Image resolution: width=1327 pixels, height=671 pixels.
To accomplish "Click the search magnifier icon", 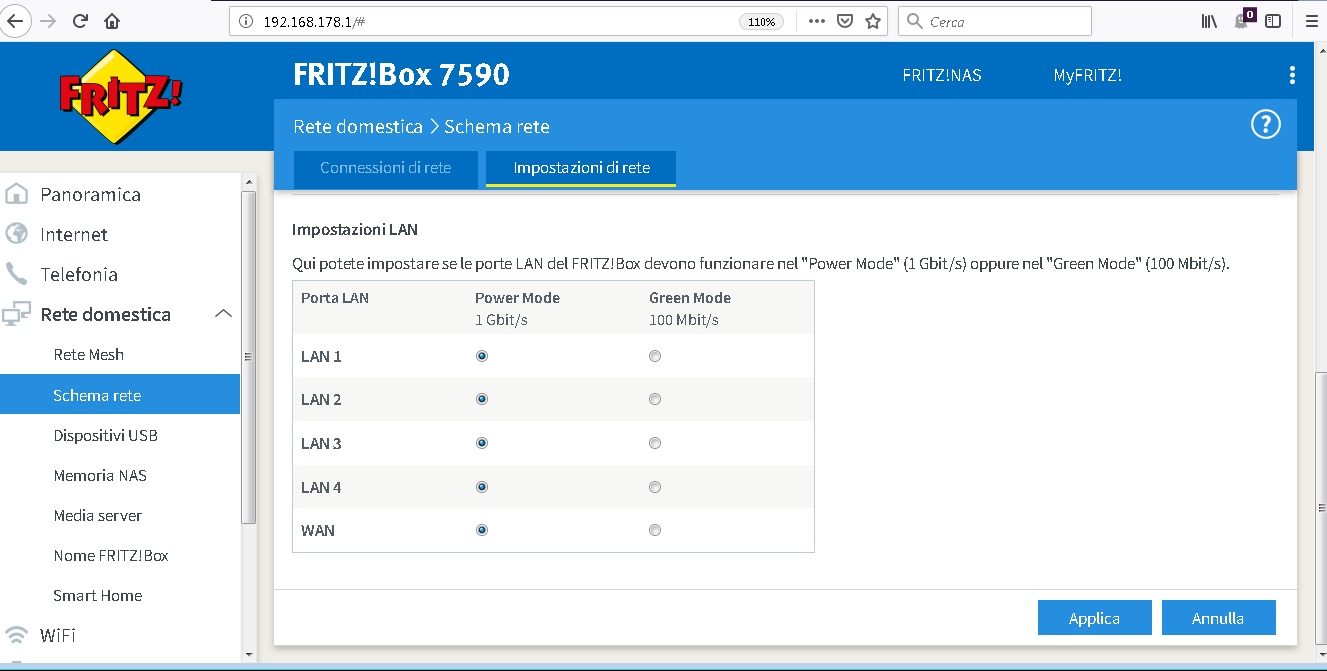I will point(915,21).
